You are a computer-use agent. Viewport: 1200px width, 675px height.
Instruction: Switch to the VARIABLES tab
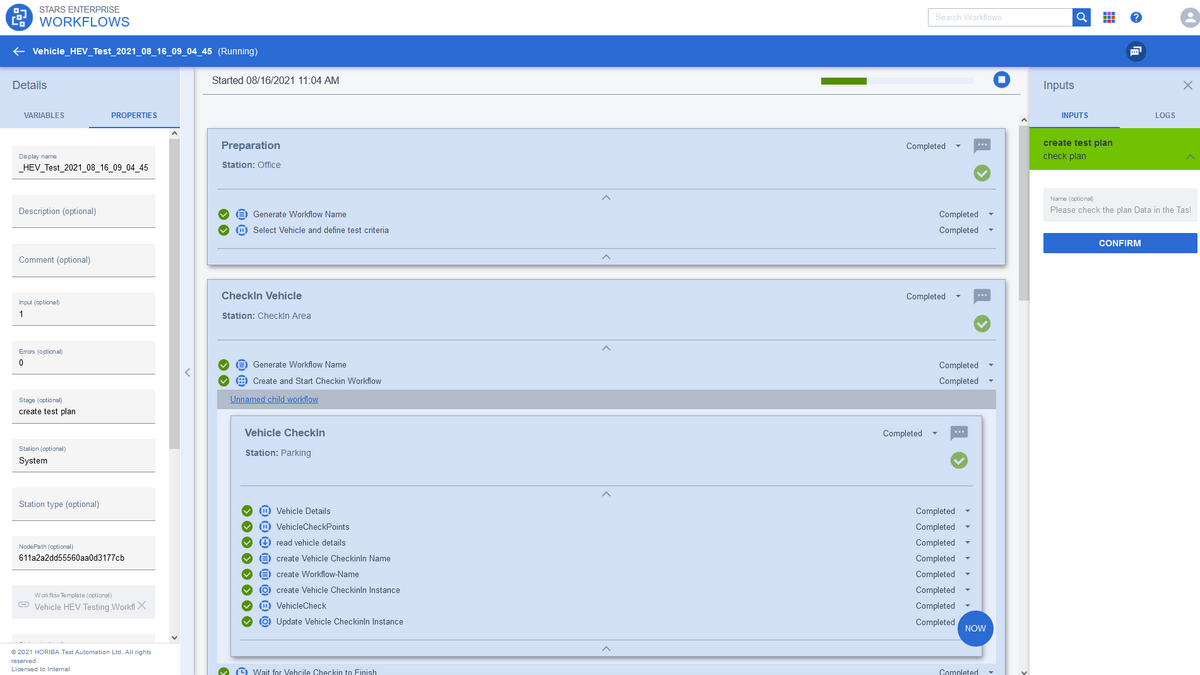point(44,115)
